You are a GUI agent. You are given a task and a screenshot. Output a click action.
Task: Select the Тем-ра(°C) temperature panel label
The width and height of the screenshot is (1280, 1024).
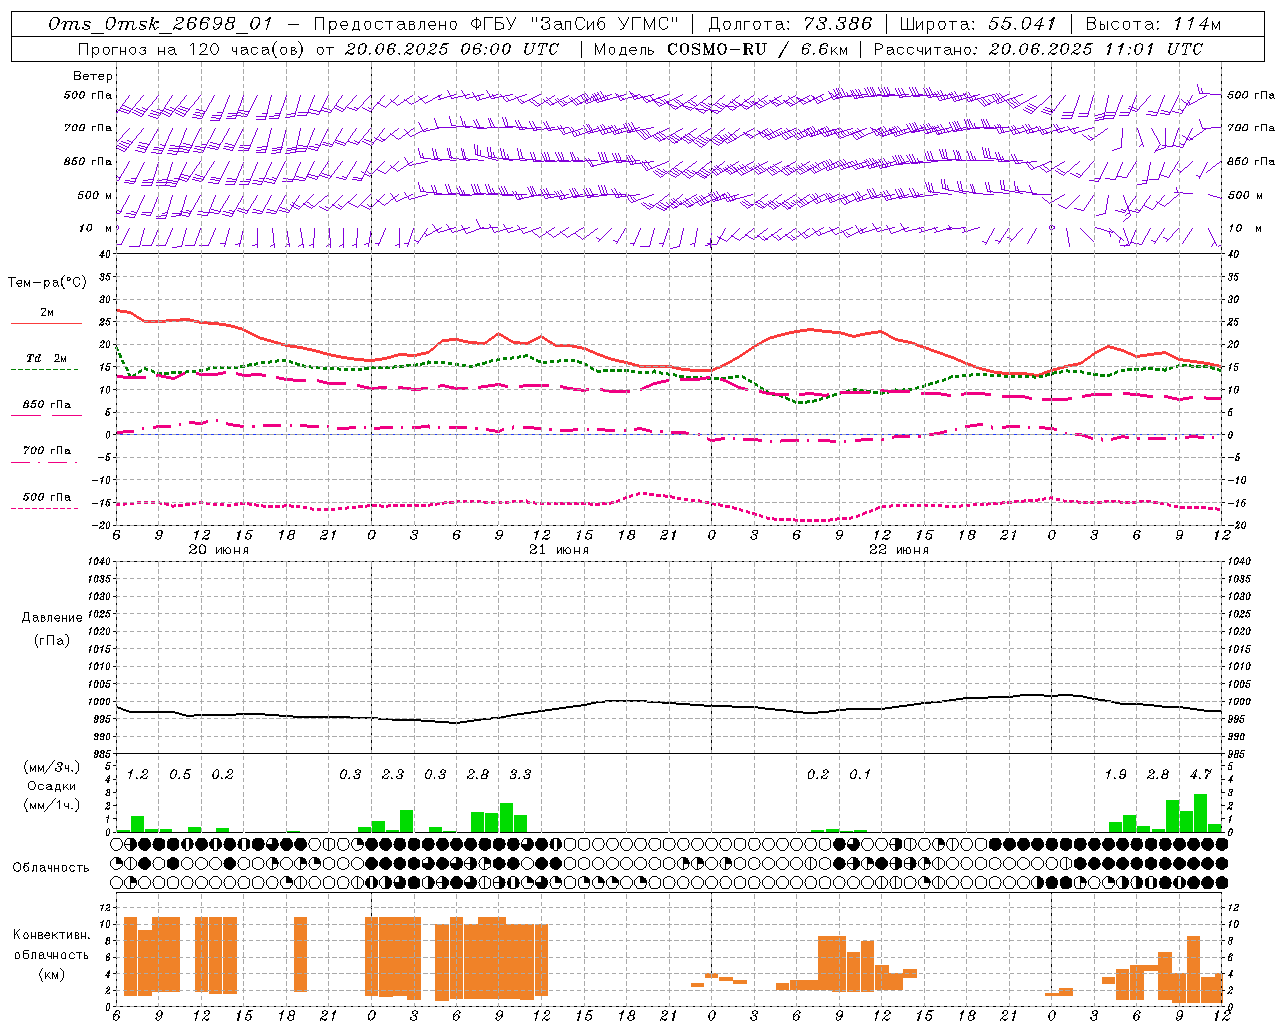pyautogui.click(x=47, y=283)
